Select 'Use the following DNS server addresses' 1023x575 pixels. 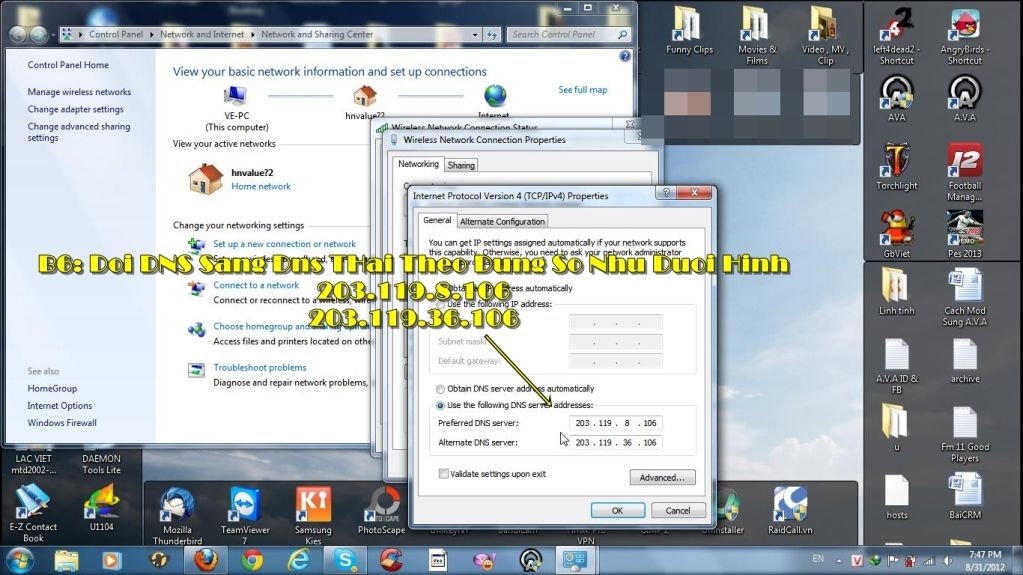(x=441, y=405)
